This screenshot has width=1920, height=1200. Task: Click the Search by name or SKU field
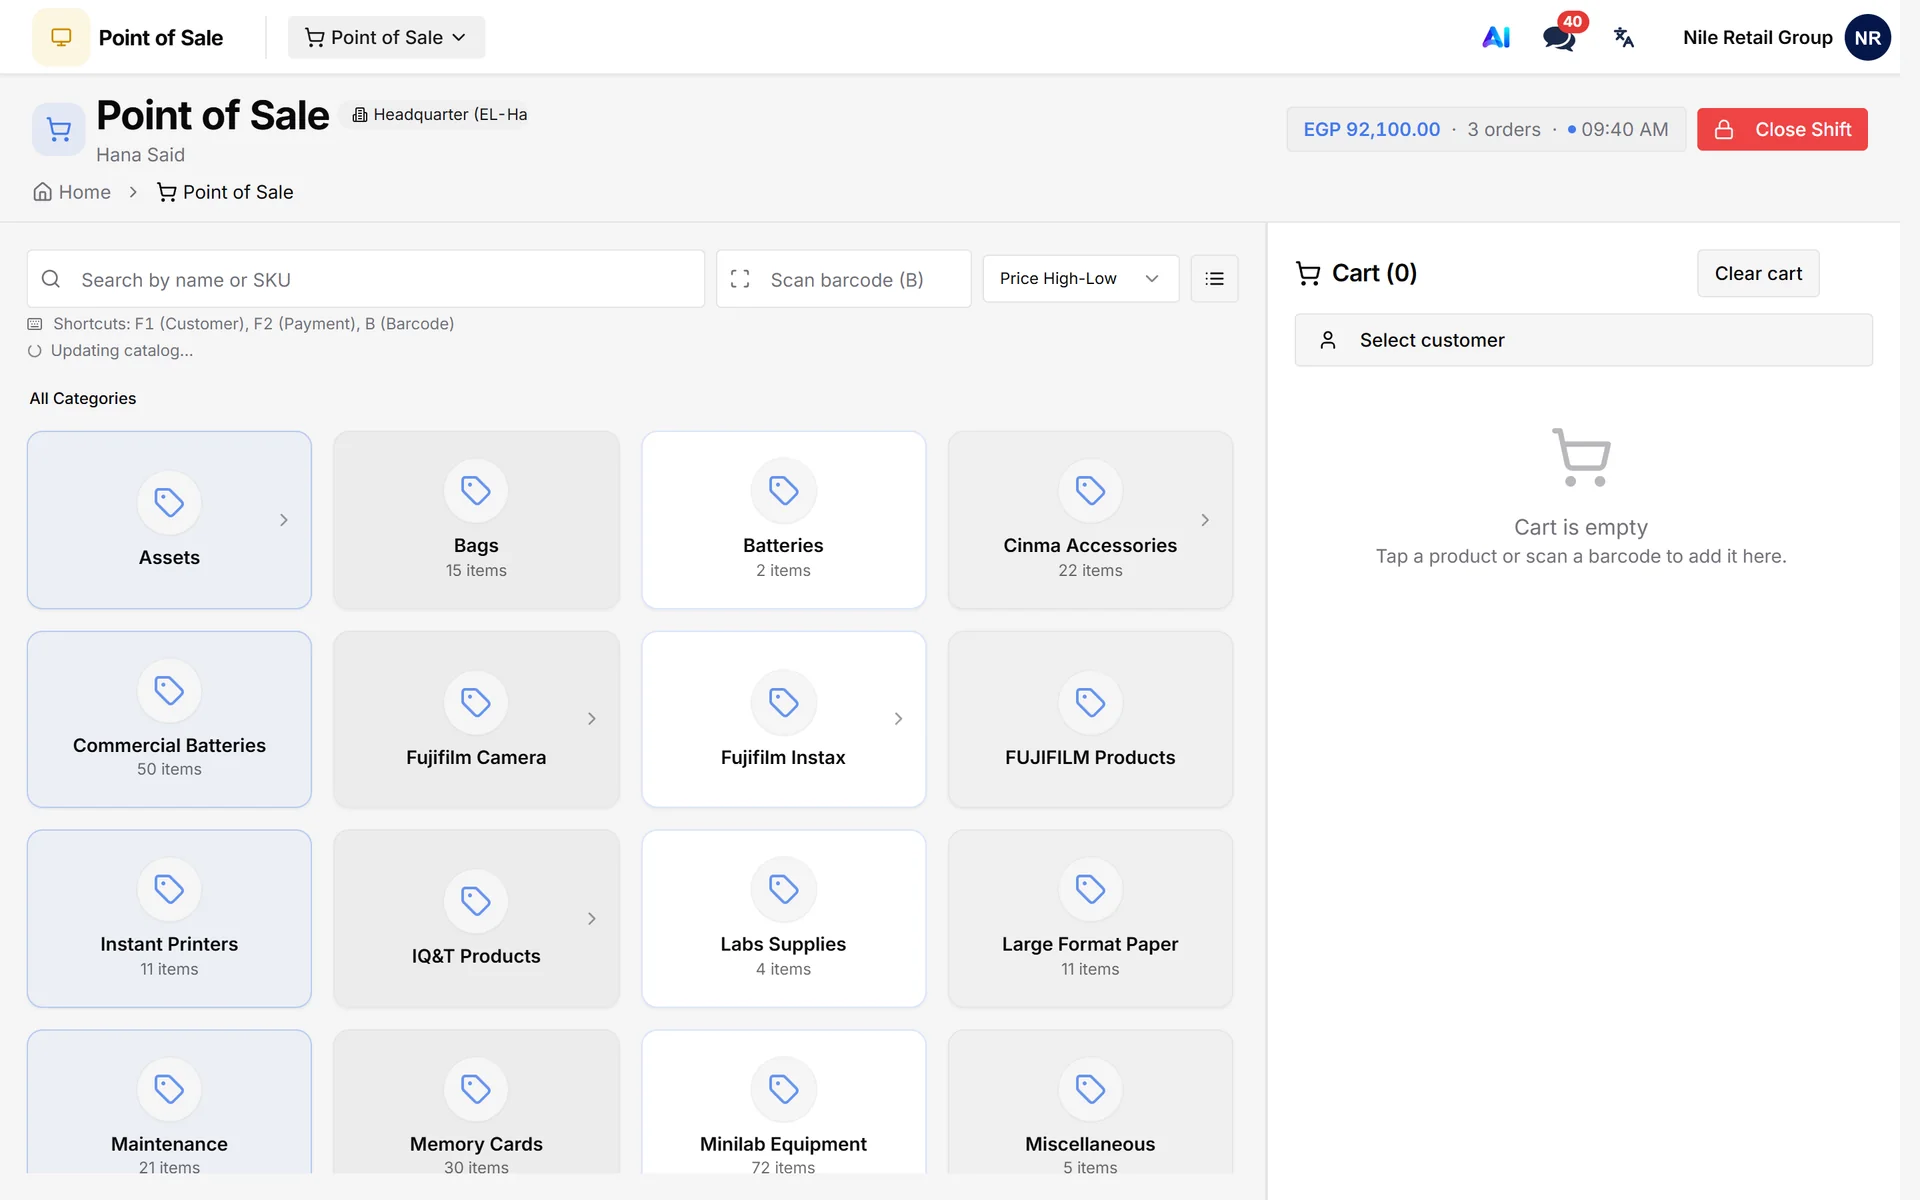pos(366,279)
